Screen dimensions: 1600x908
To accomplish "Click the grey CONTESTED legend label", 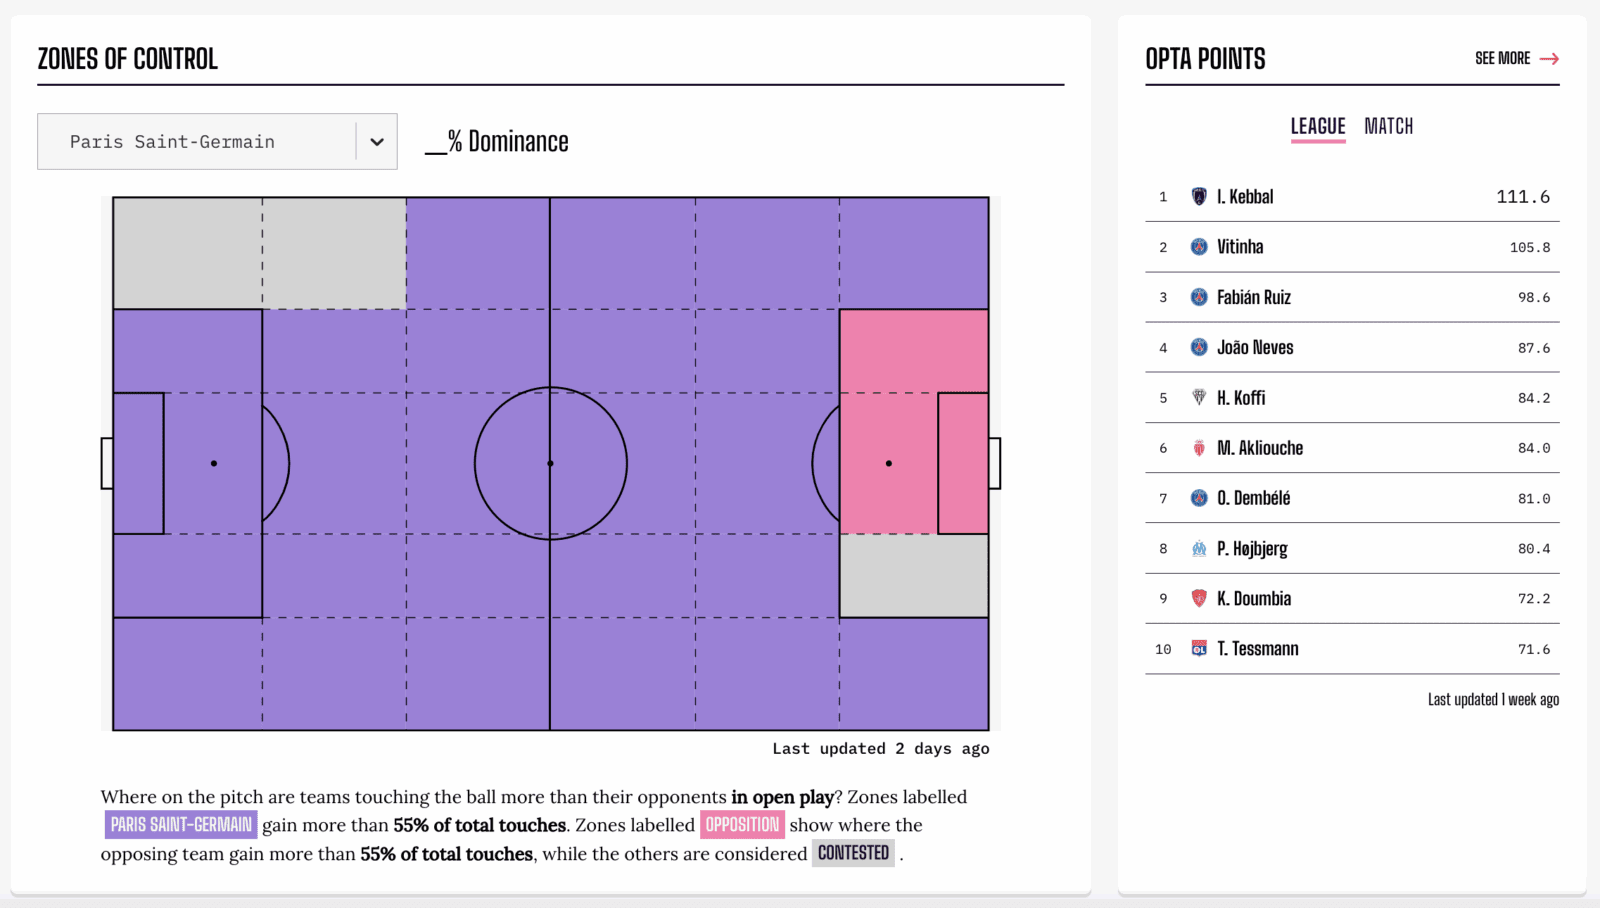I will coord(853,853).
